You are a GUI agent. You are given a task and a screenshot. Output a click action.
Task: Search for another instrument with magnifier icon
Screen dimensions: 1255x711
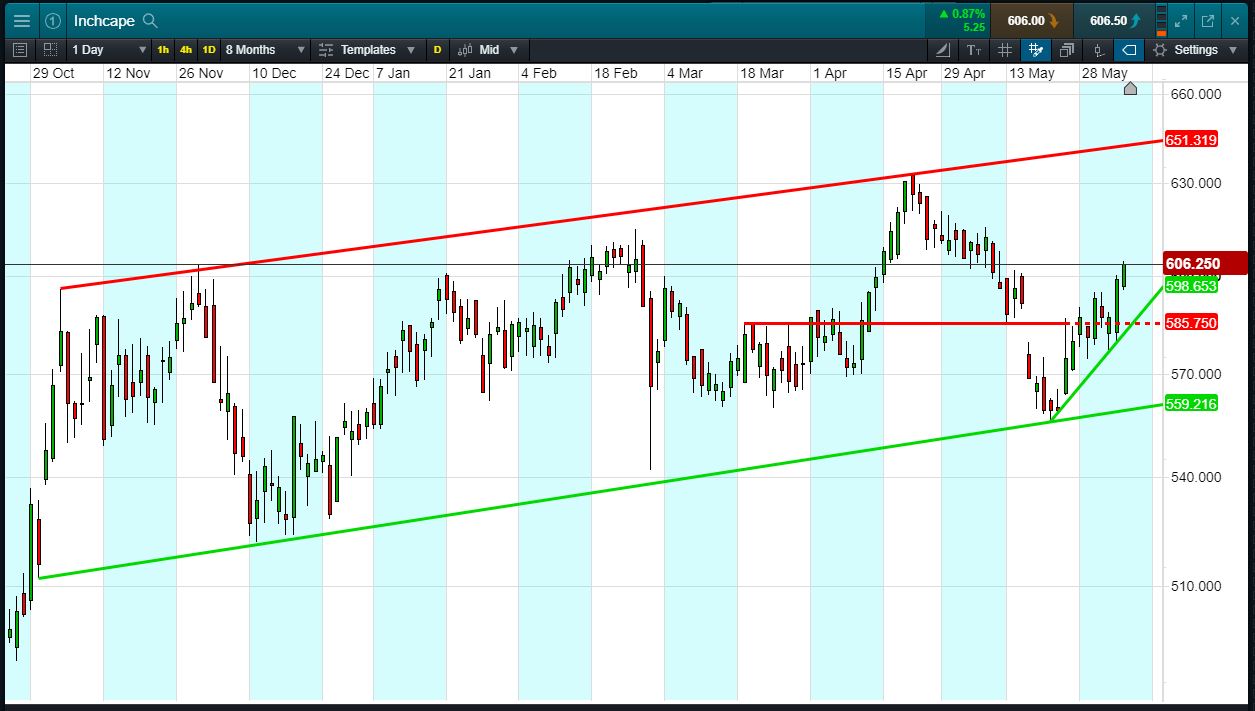pyautogui.click(x=150, y=20)
